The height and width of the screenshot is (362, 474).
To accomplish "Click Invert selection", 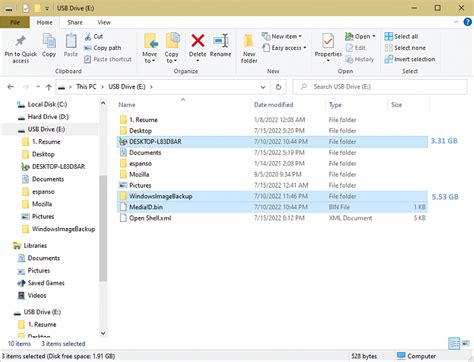I will coord(410,59).
